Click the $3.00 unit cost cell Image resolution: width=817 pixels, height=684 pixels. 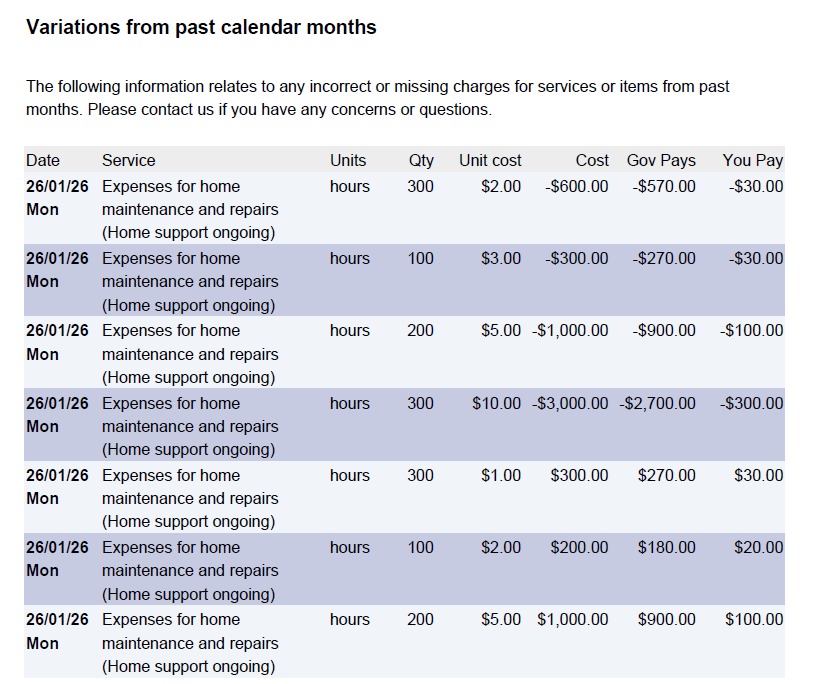click(501, 258)
